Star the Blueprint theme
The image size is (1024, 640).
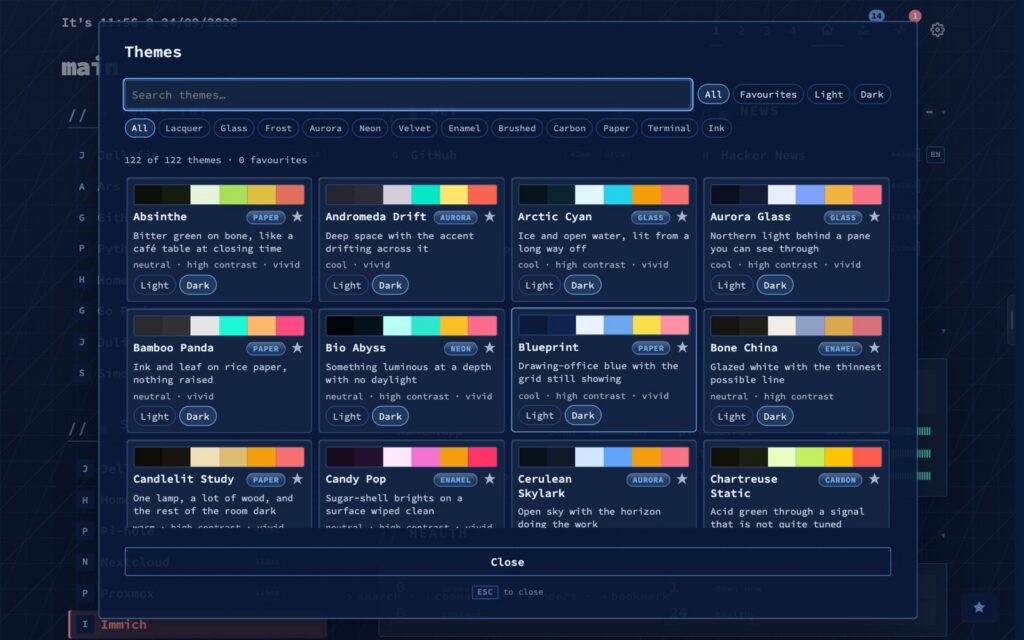pyautogui.click(x=682, y=347)
